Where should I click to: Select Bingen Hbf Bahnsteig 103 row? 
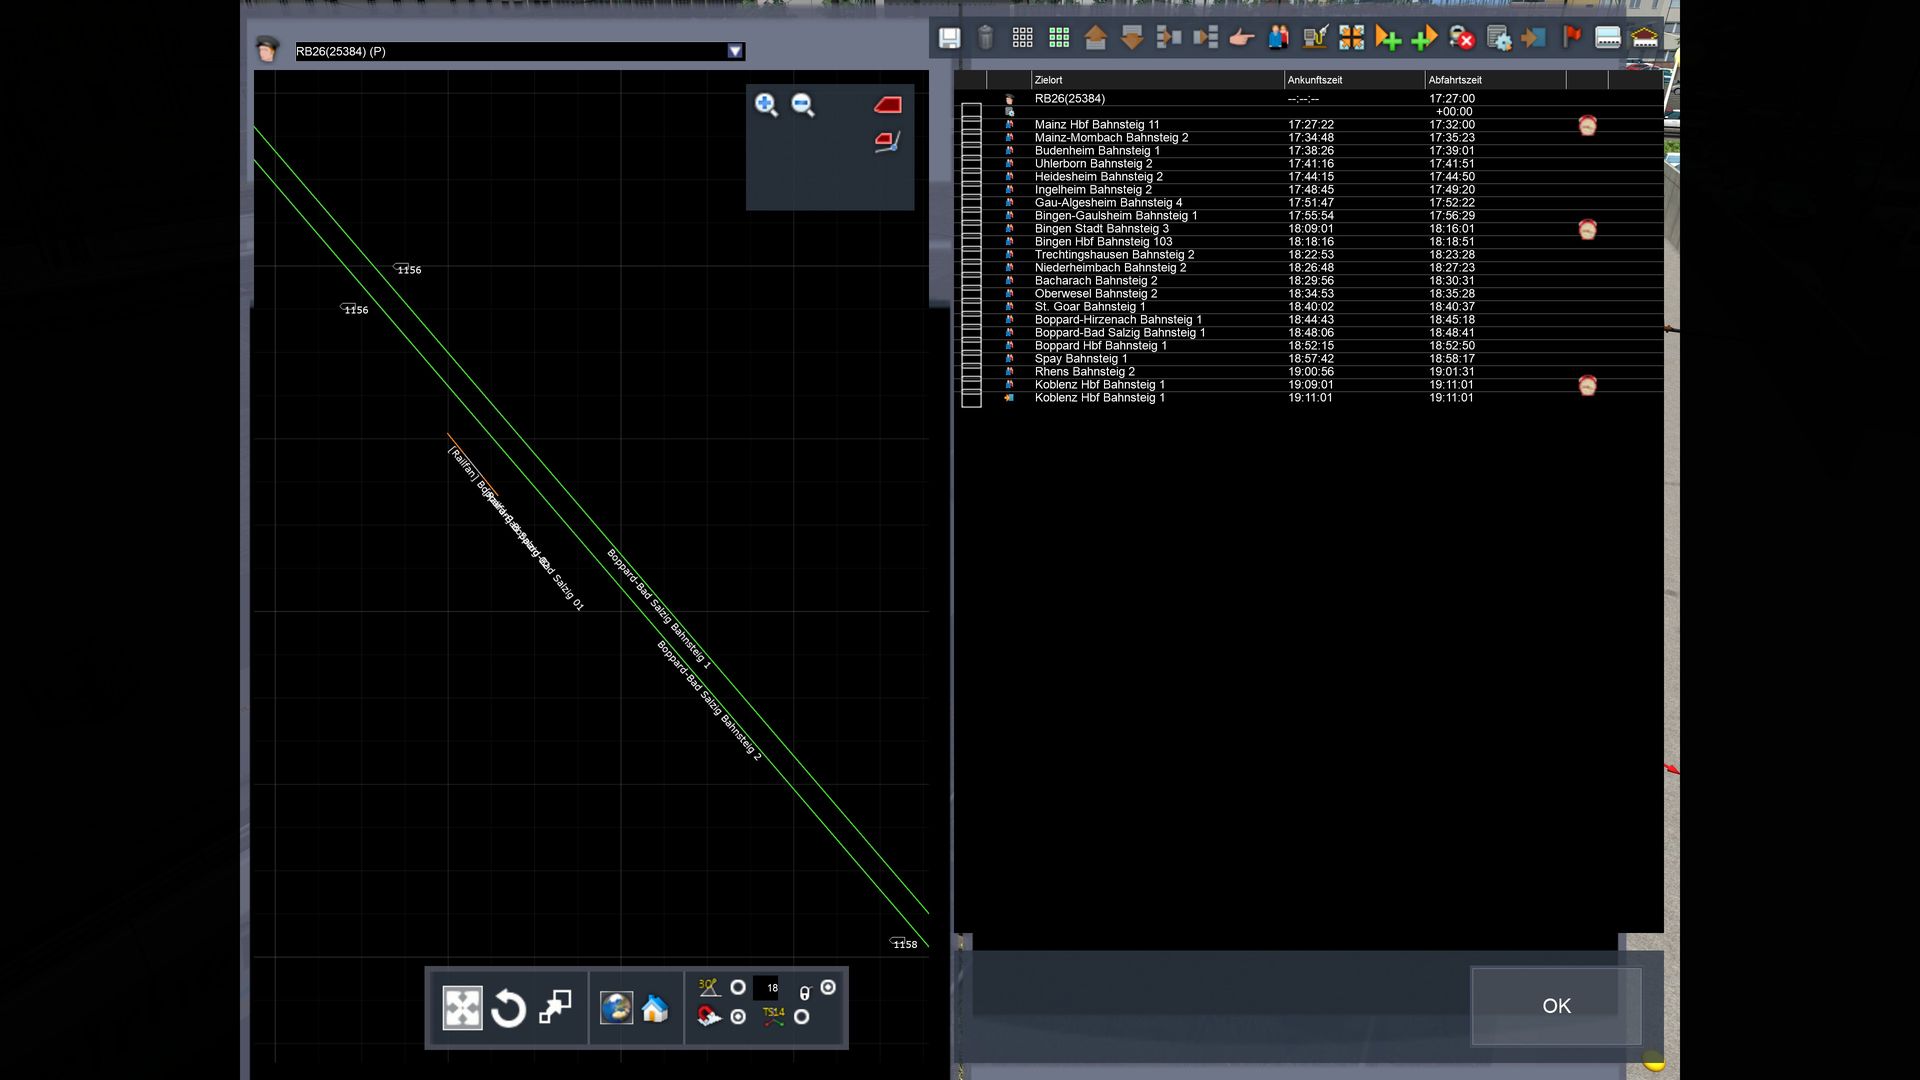coord(1103,242)
